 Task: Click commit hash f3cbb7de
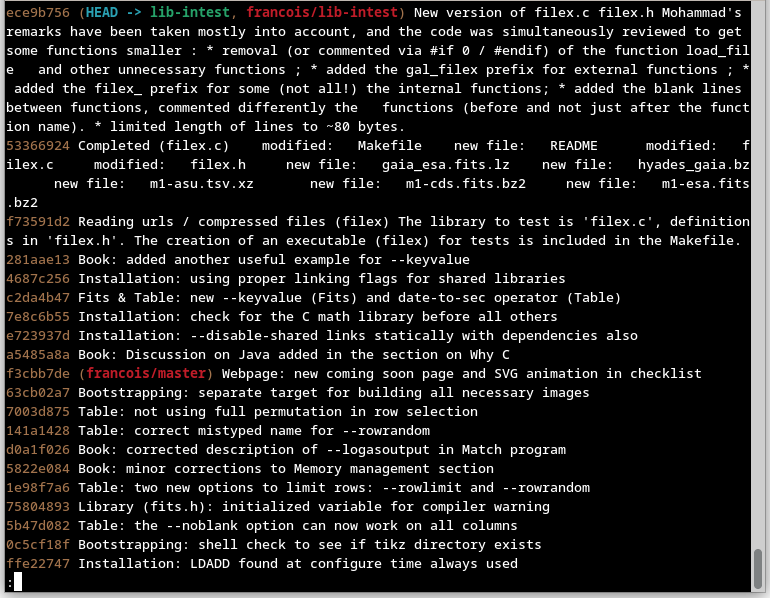[x=38, y=374]
